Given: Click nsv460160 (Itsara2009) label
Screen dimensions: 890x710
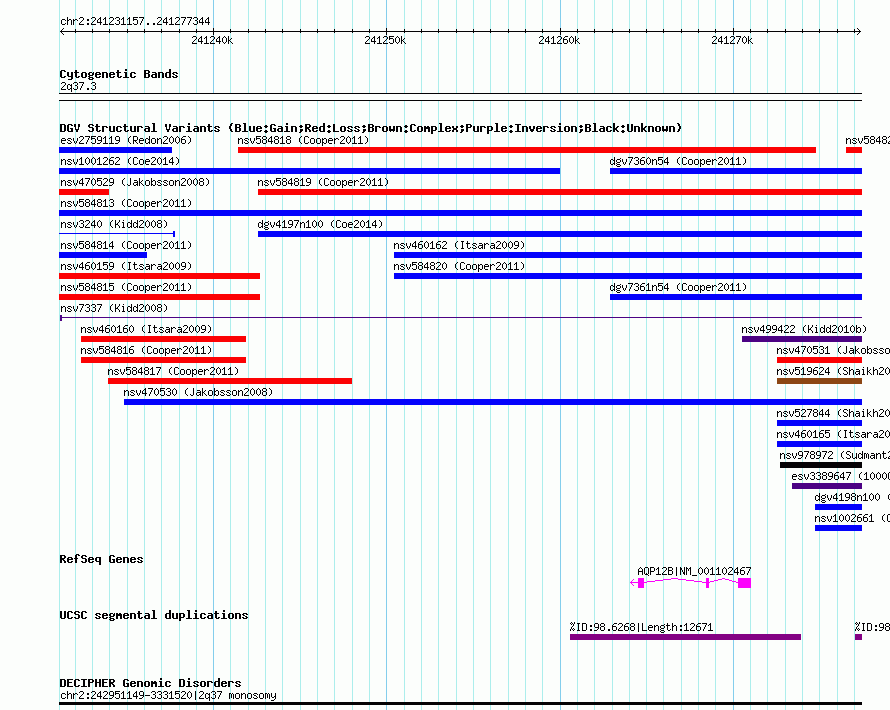Looking at the screenshot, I should click(146, 329).
